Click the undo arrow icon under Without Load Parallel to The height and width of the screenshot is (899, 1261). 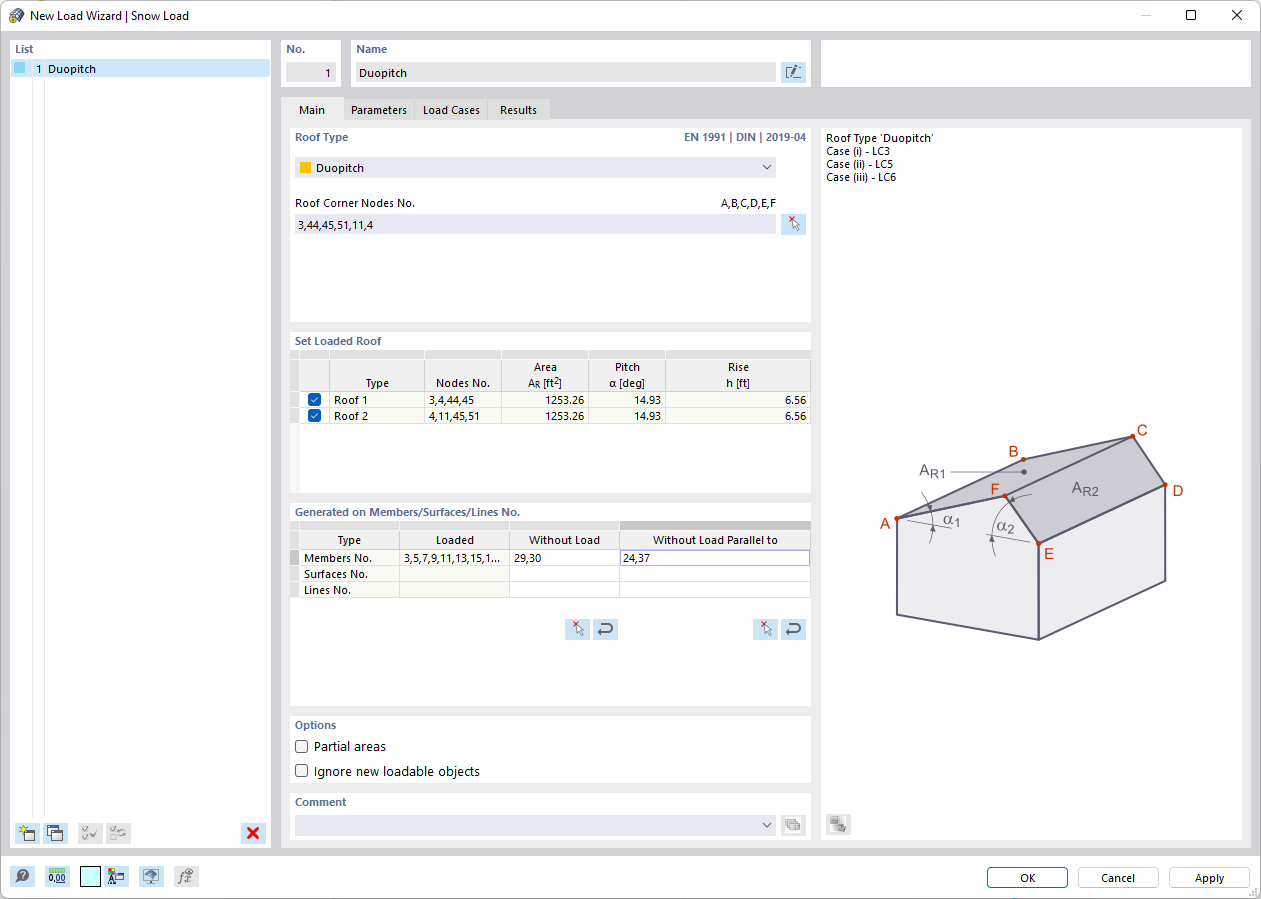793,629
